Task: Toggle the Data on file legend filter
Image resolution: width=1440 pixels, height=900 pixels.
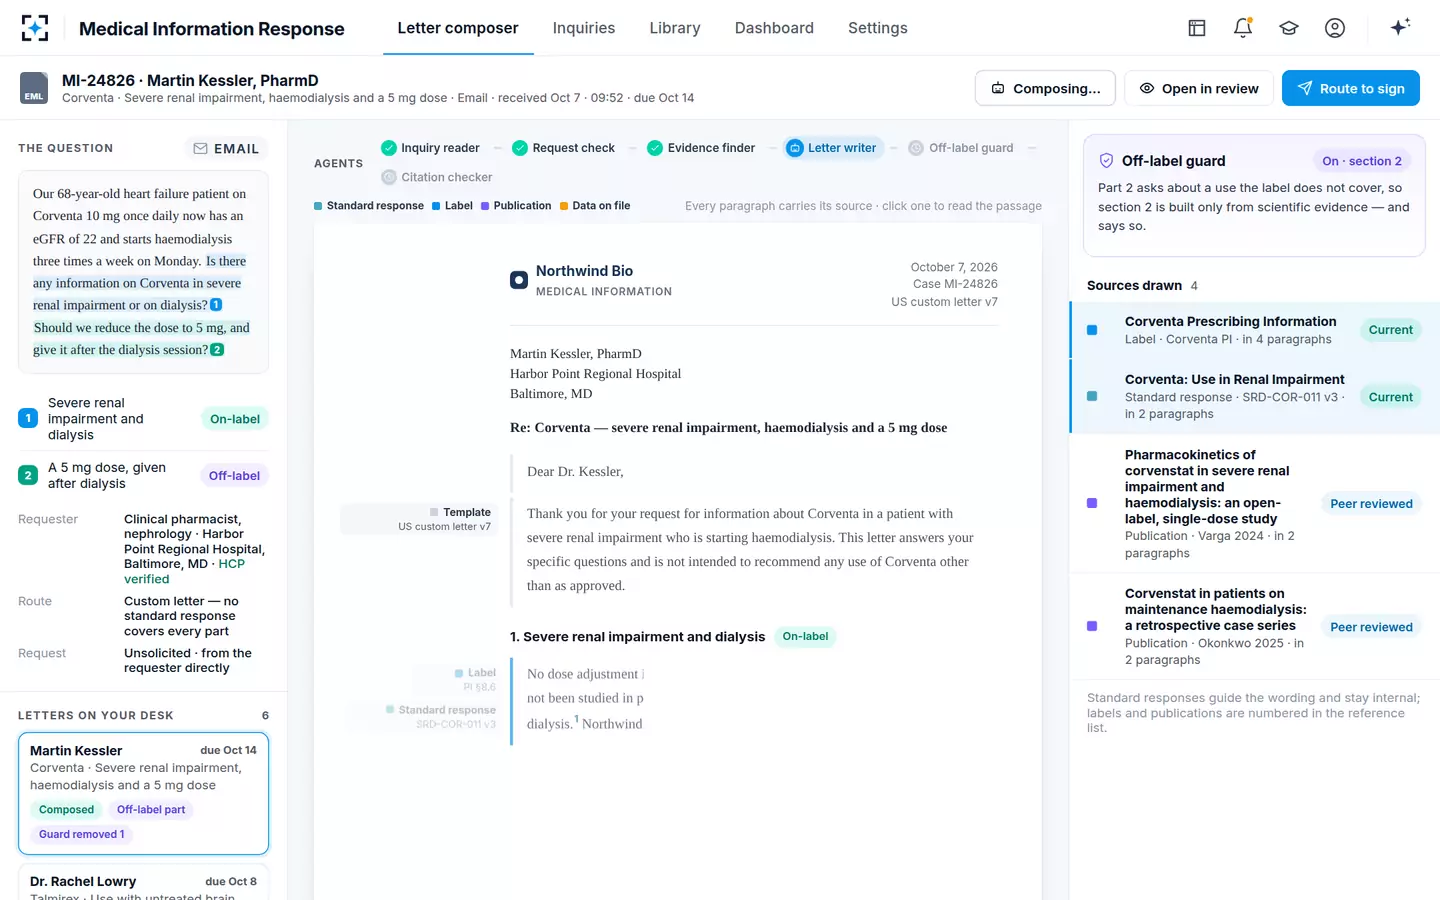Action: [x=595, y=206]
